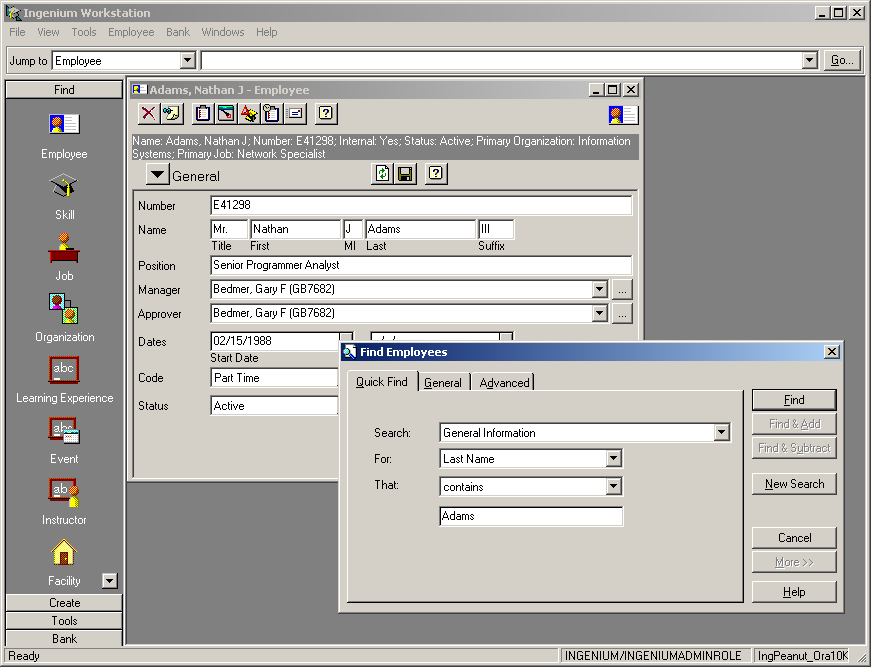
Task: Open the General section dropdown arrow
Action: pos(158,175)
